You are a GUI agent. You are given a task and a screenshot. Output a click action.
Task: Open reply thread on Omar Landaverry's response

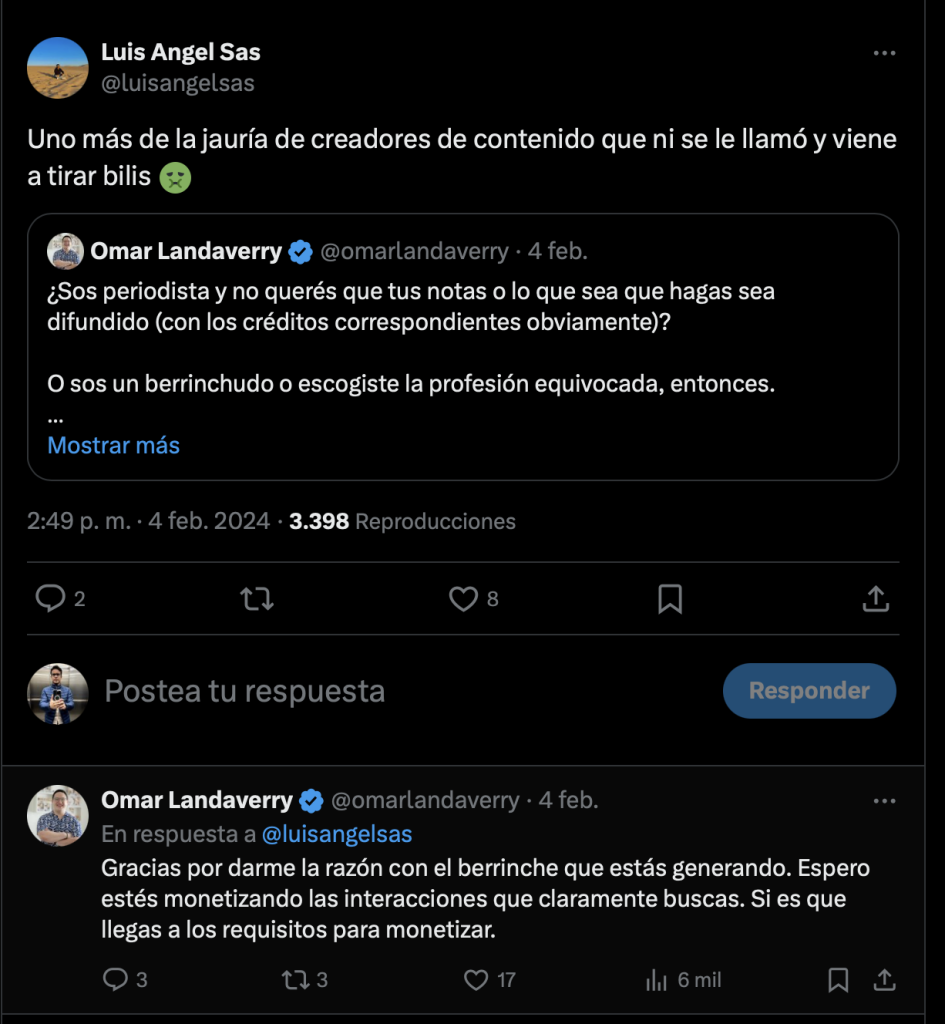pyautogui.click(x=116, y=979)
